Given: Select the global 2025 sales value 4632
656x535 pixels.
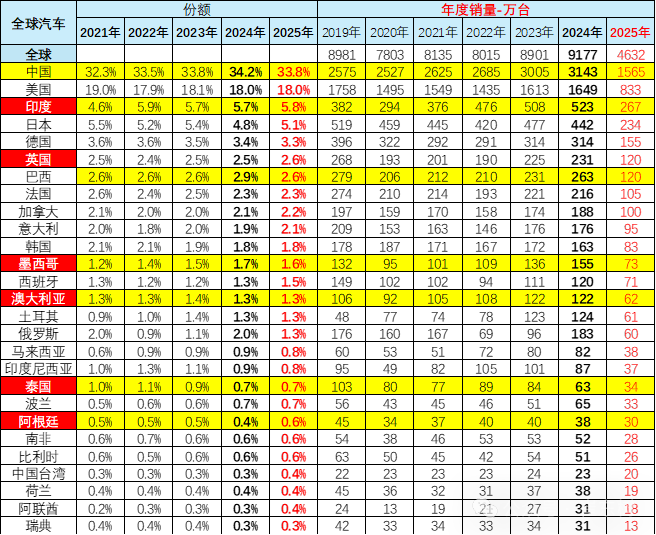Looking at the screenshot, I should (631, 54).
